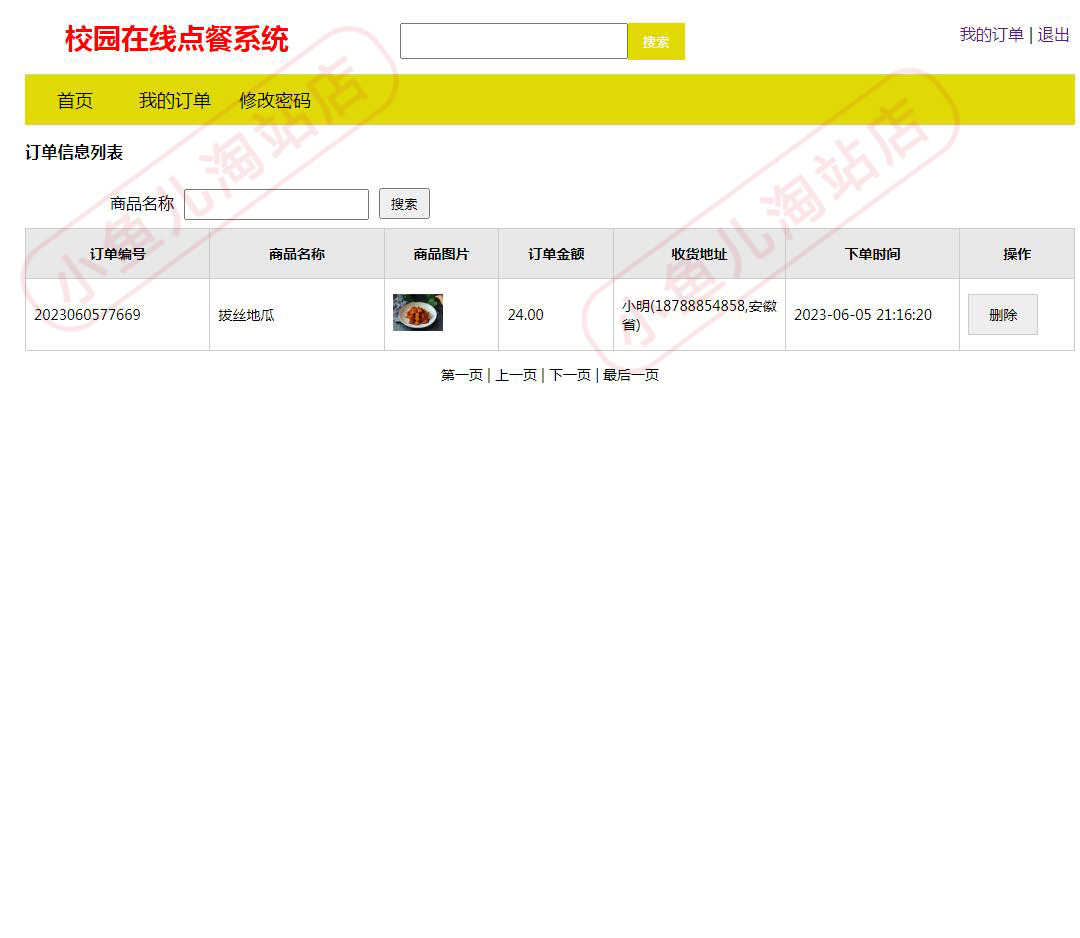Screen dimensions: 1080x938
Task: Focus the top search input box
Action: pyautogui.click(x=514, y=41)
